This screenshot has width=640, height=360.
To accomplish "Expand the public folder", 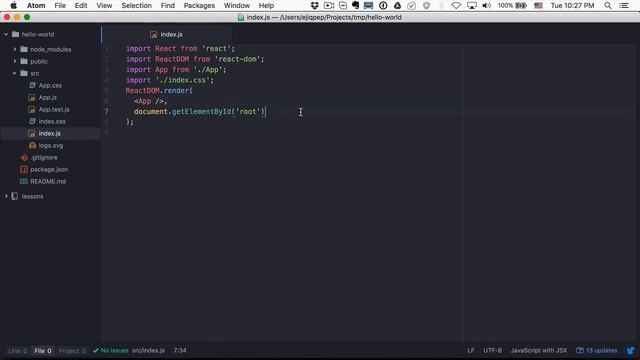I will [x=15, y=61].
